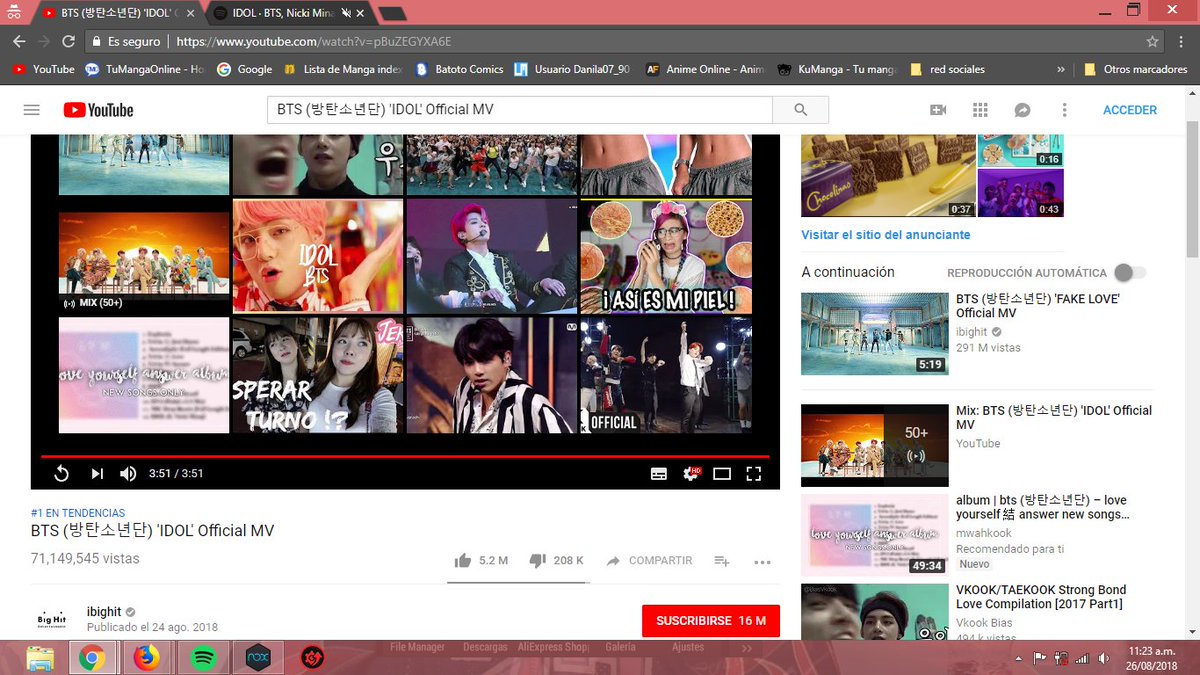Open Firefox from the taskbar
The image size is (1200, 675).
[147, 658]
